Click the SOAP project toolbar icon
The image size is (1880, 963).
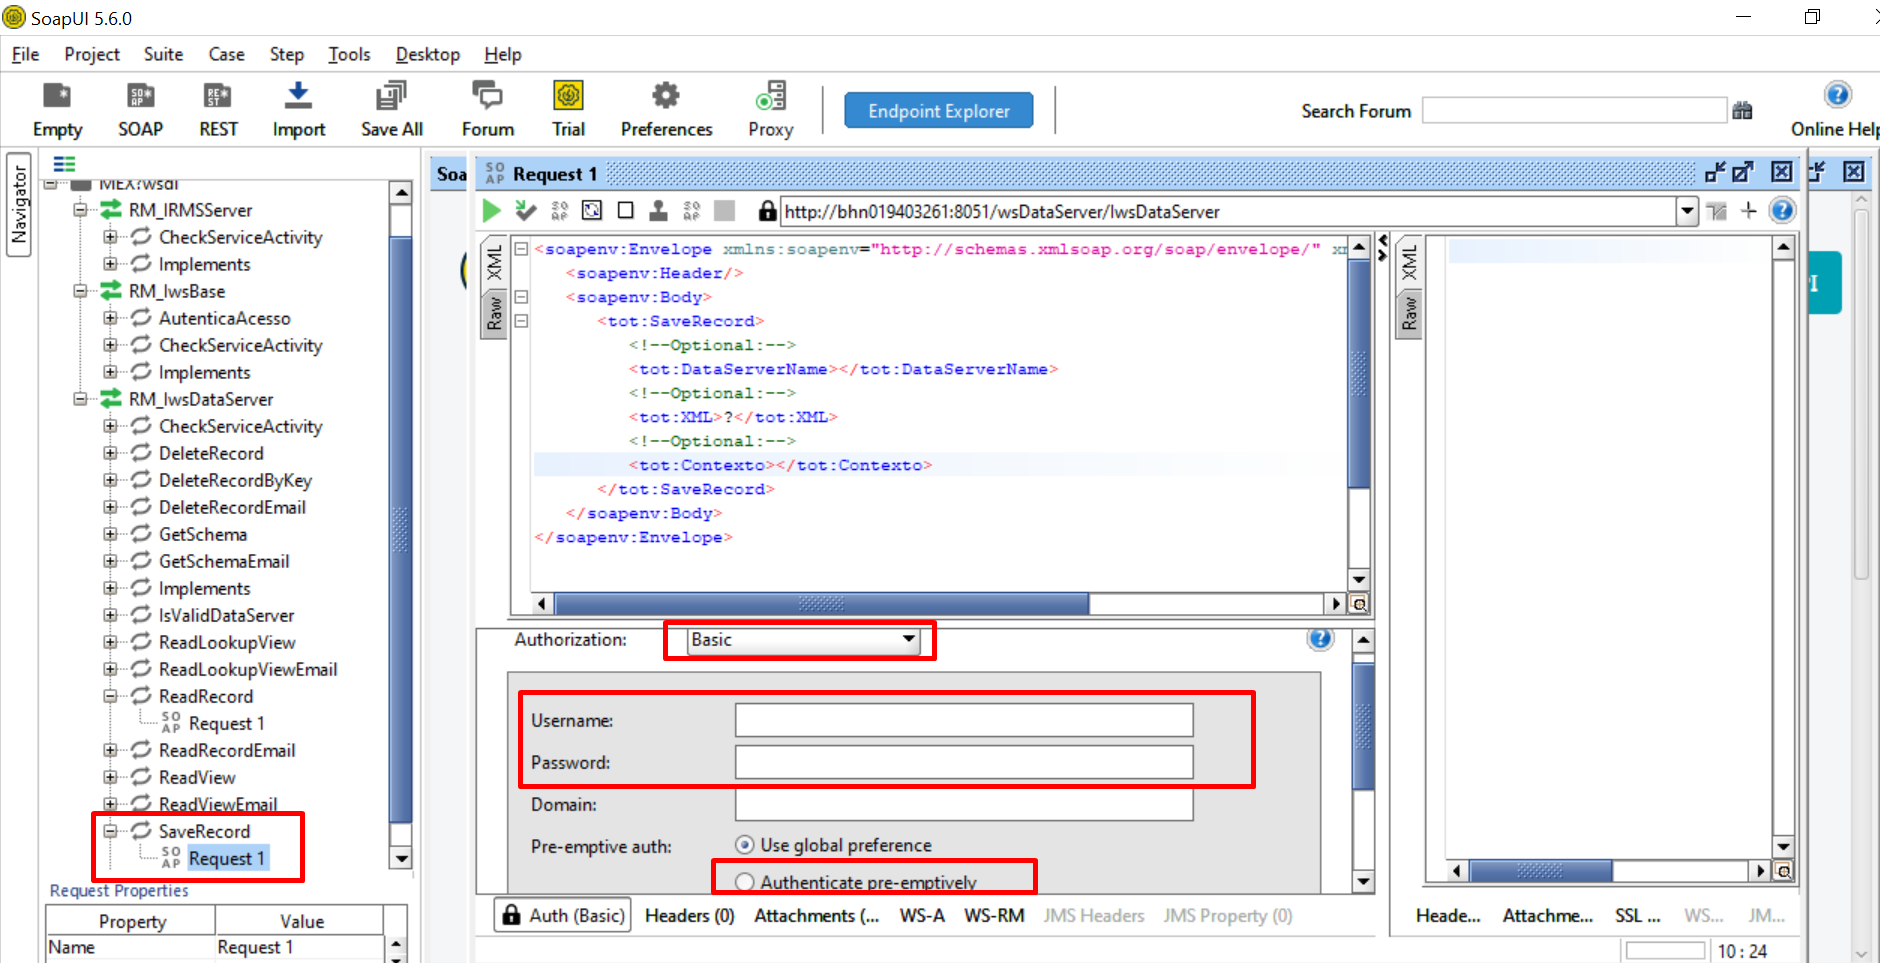(140, 109)
